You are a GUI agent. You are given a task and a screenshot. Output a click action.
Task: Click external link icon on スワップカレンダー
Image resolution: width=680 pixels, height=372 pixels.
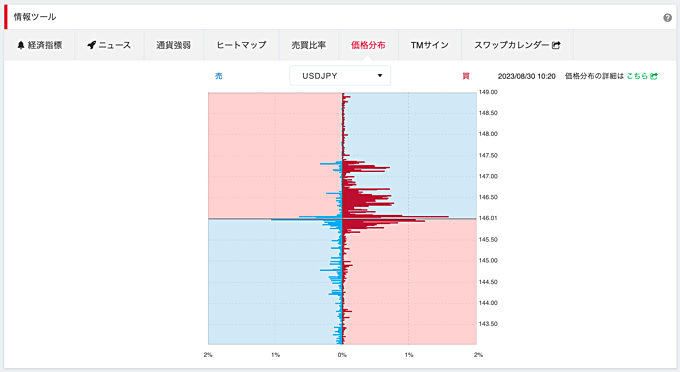pyautogui.click(x=556, y=45)
